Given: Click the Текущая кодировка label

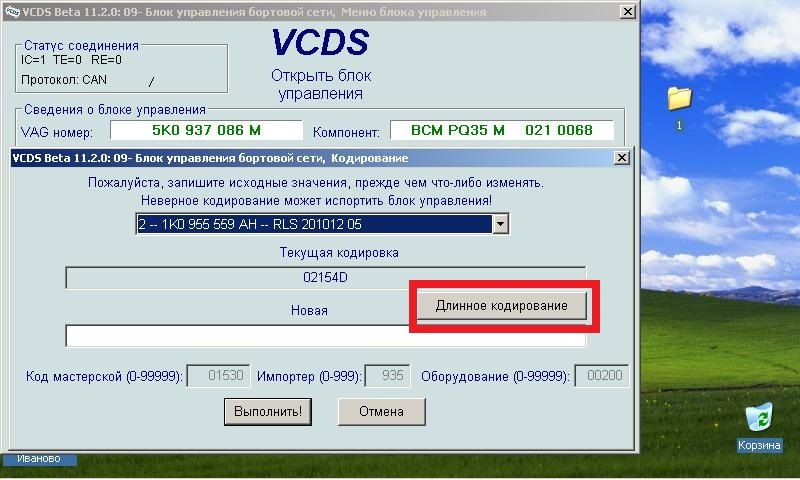Looking at the screenshot, I should pyautogui.click(x=339, y=252).
